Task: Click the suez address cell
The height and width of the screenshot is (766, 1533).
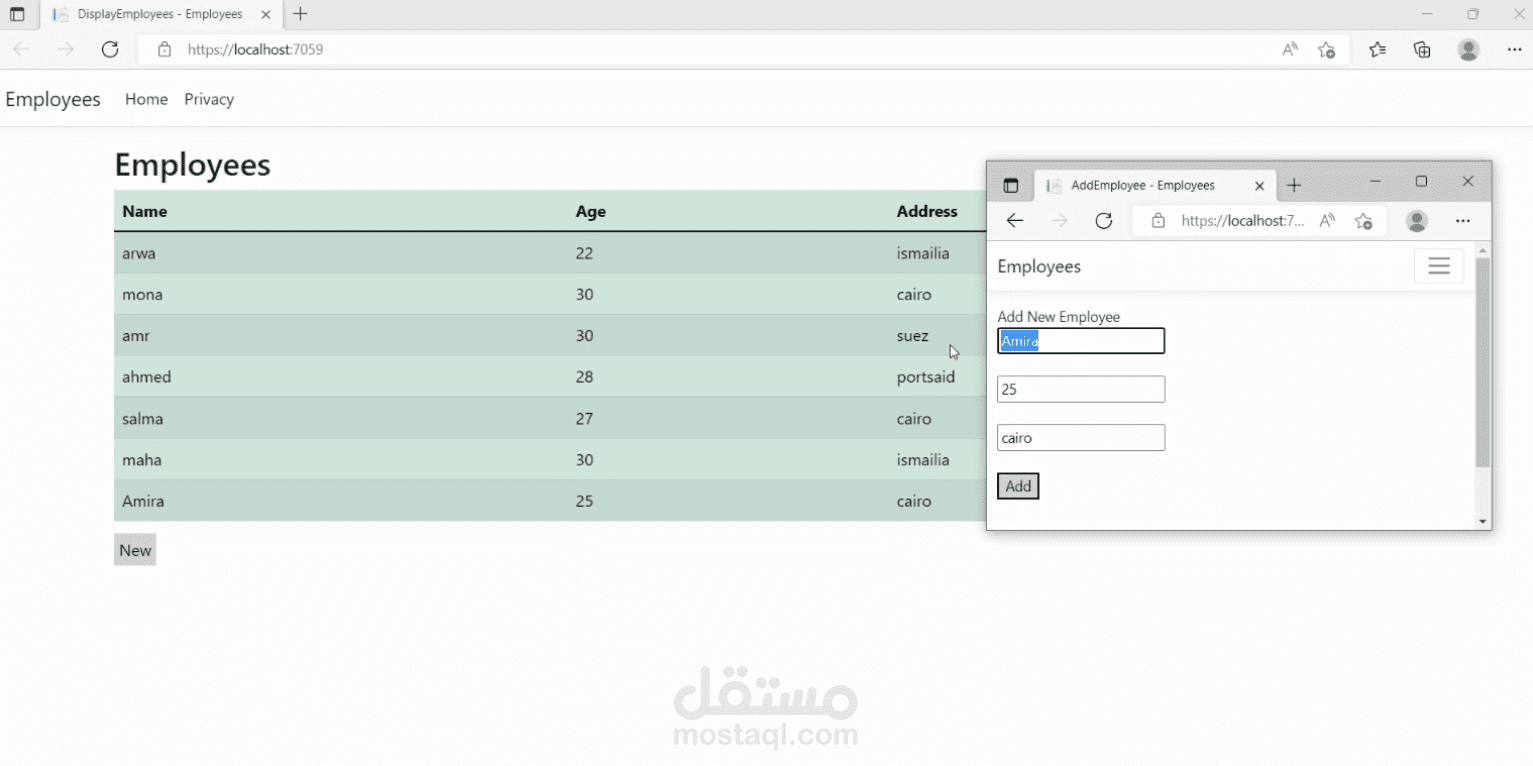Action: point(913,336)
